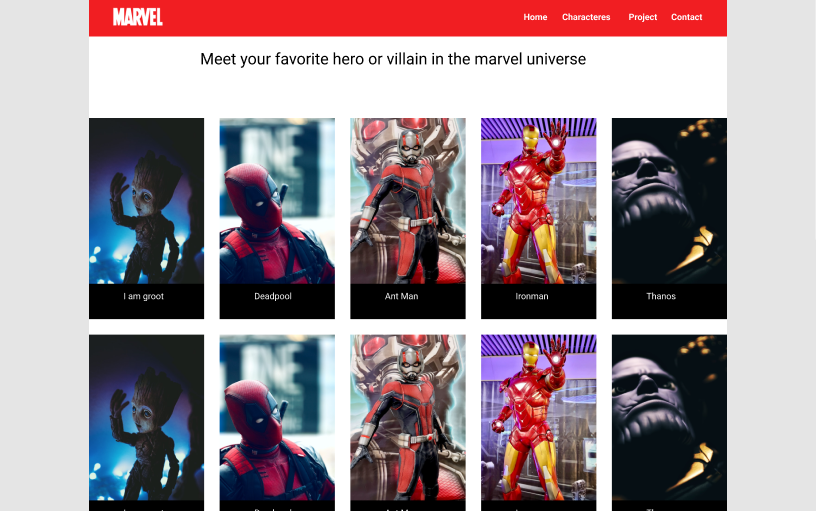Click the 'Ironman' caption label

(532, 296)
